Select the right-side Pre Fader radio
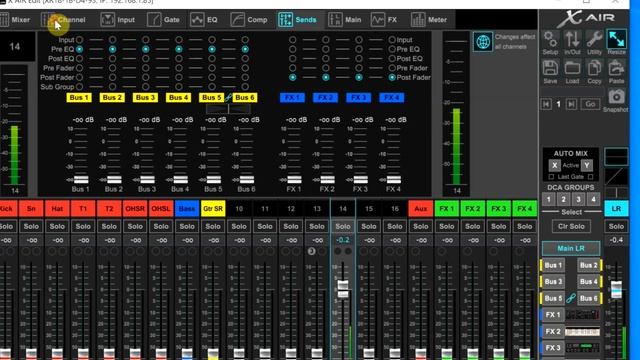The width and height of the screenshot is (640, 360). point(392,68)
